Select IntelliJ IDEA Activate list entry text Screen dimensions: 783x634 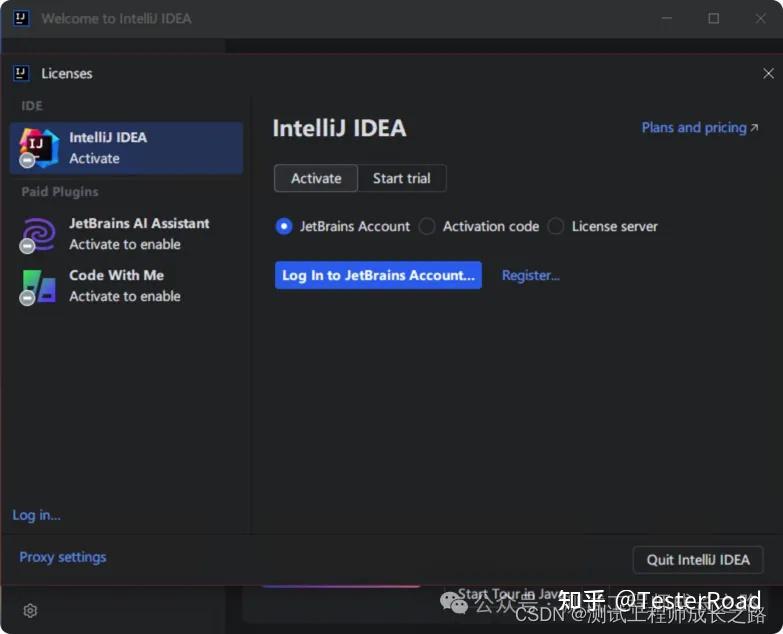(108, 148)
